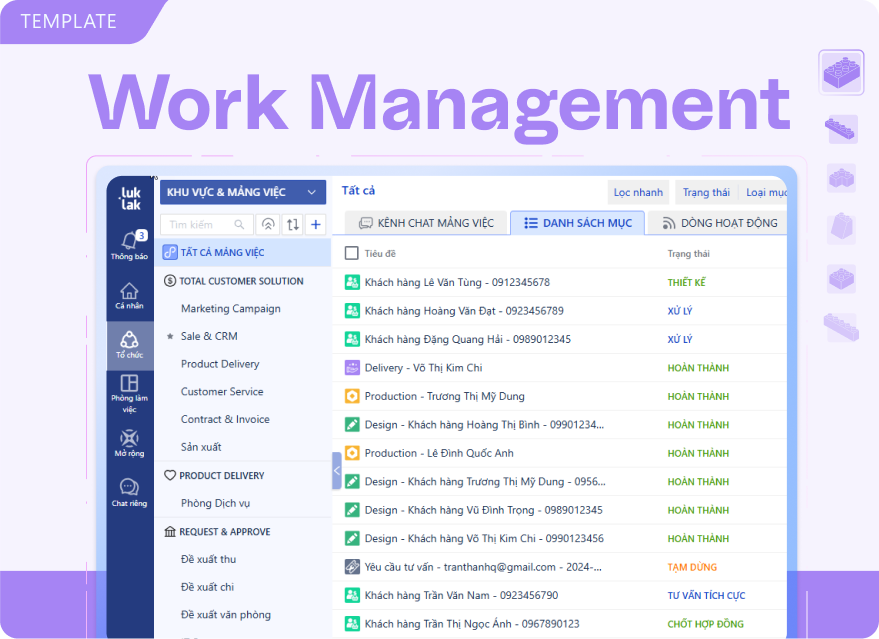Click the Tìm kiếm search field
The width and height of the screenshot is (879, 639).
(x=204, y=225)
